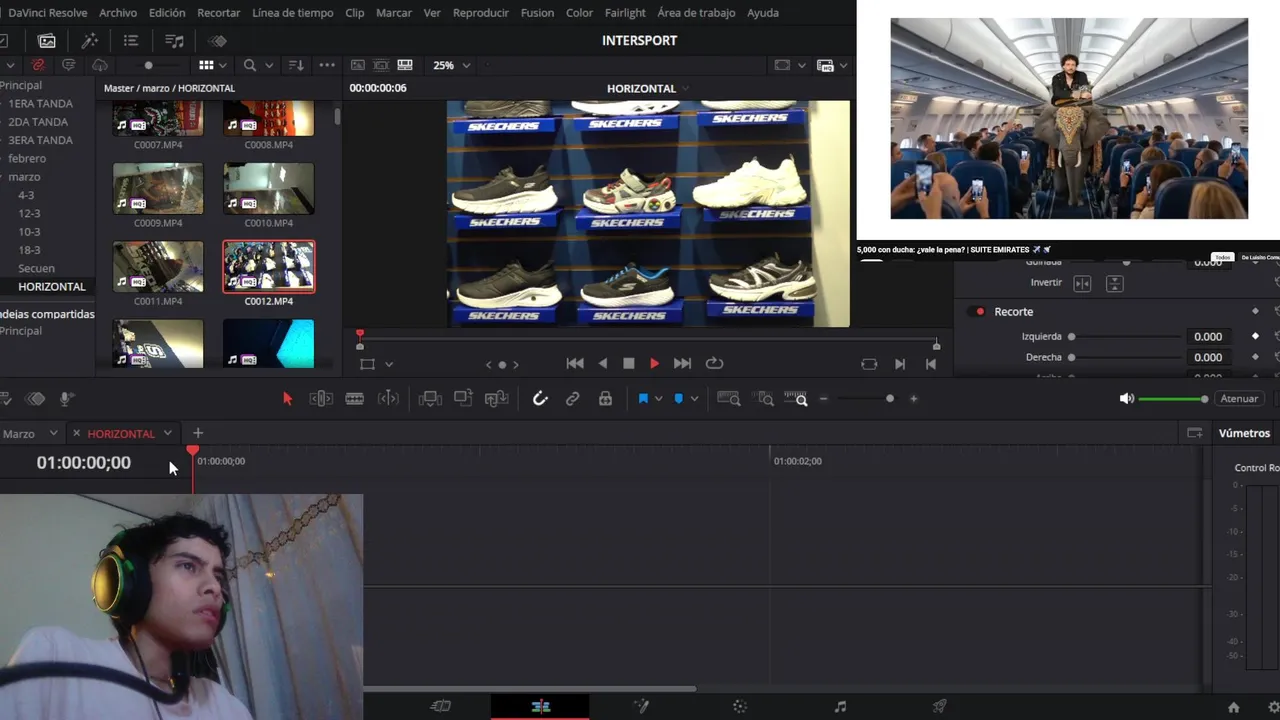This screenshot has width=1280, height=720.
Task: Go to the Home icon at bottom right
Action: (x=1234, y=707)
